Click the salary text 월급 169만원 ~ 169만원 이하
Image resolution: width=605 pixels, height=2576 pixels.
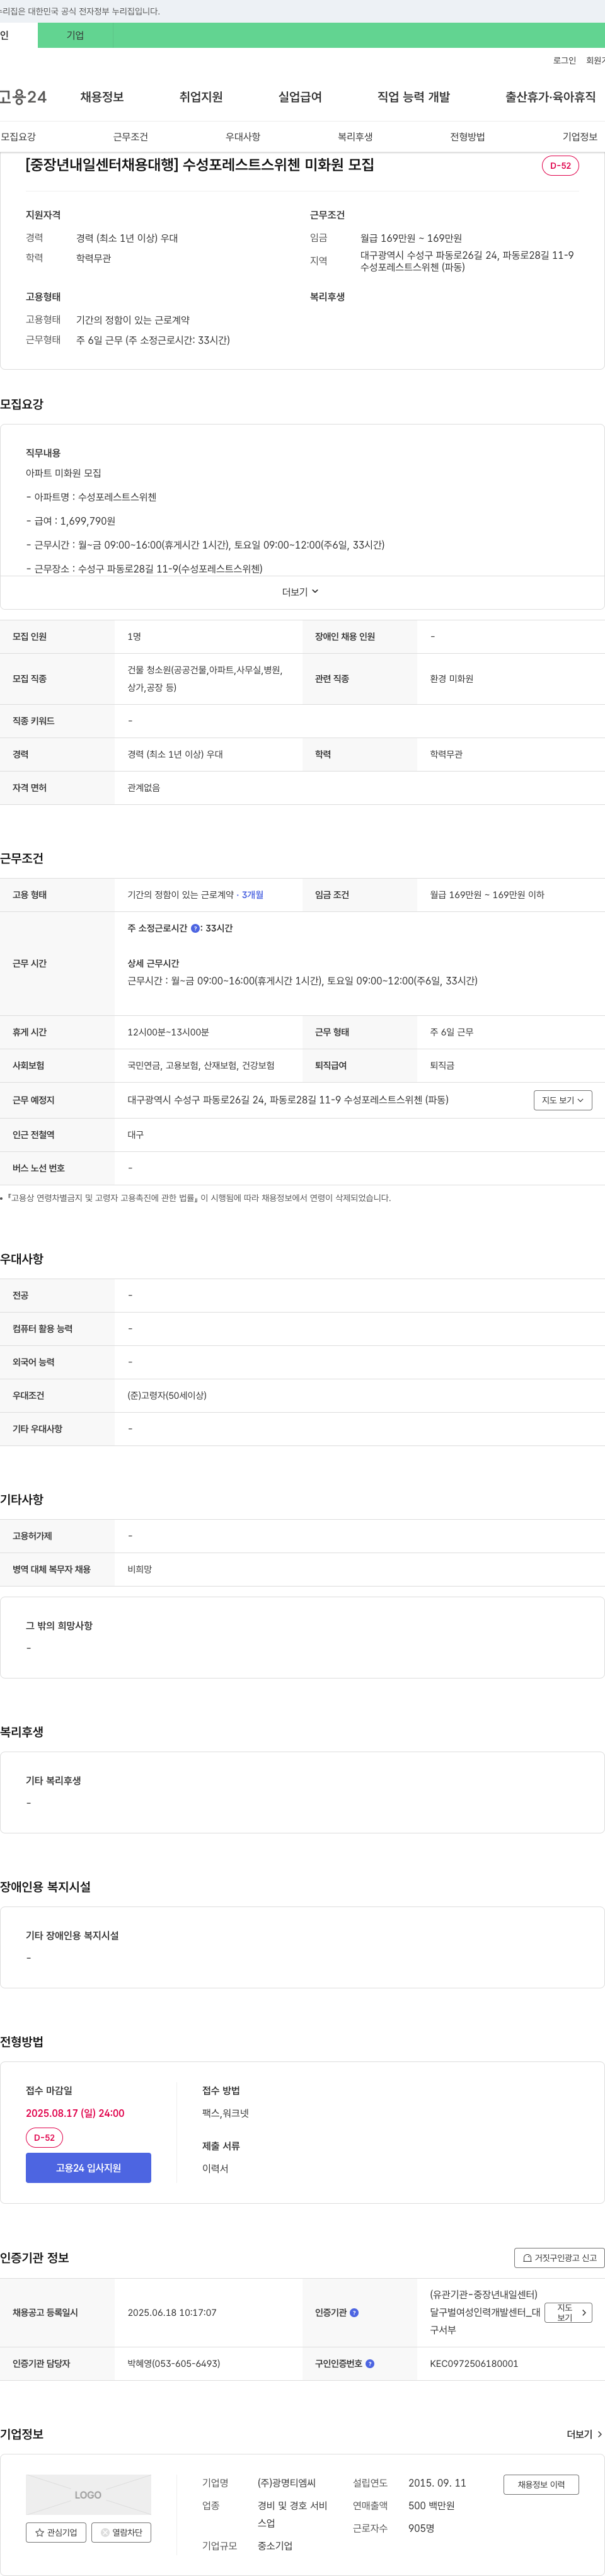487,895
